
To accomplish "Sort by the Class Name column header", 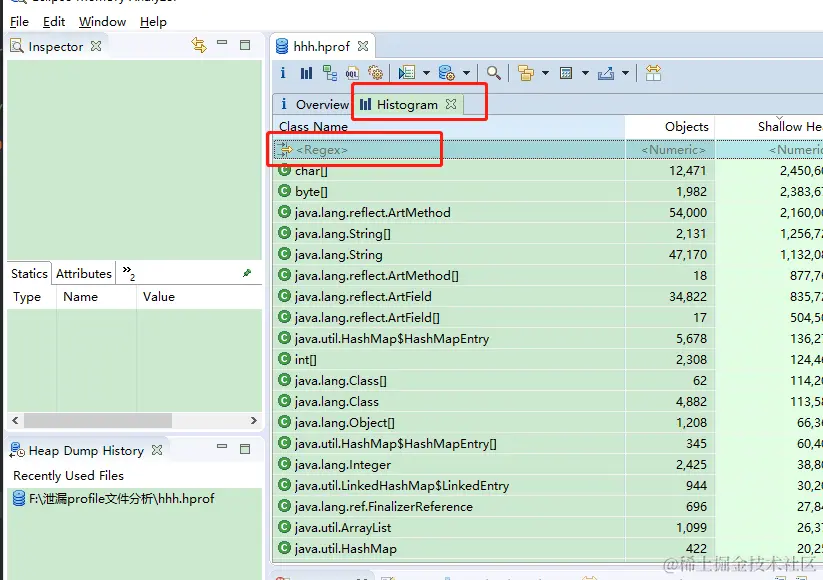I will pos(449,126).
